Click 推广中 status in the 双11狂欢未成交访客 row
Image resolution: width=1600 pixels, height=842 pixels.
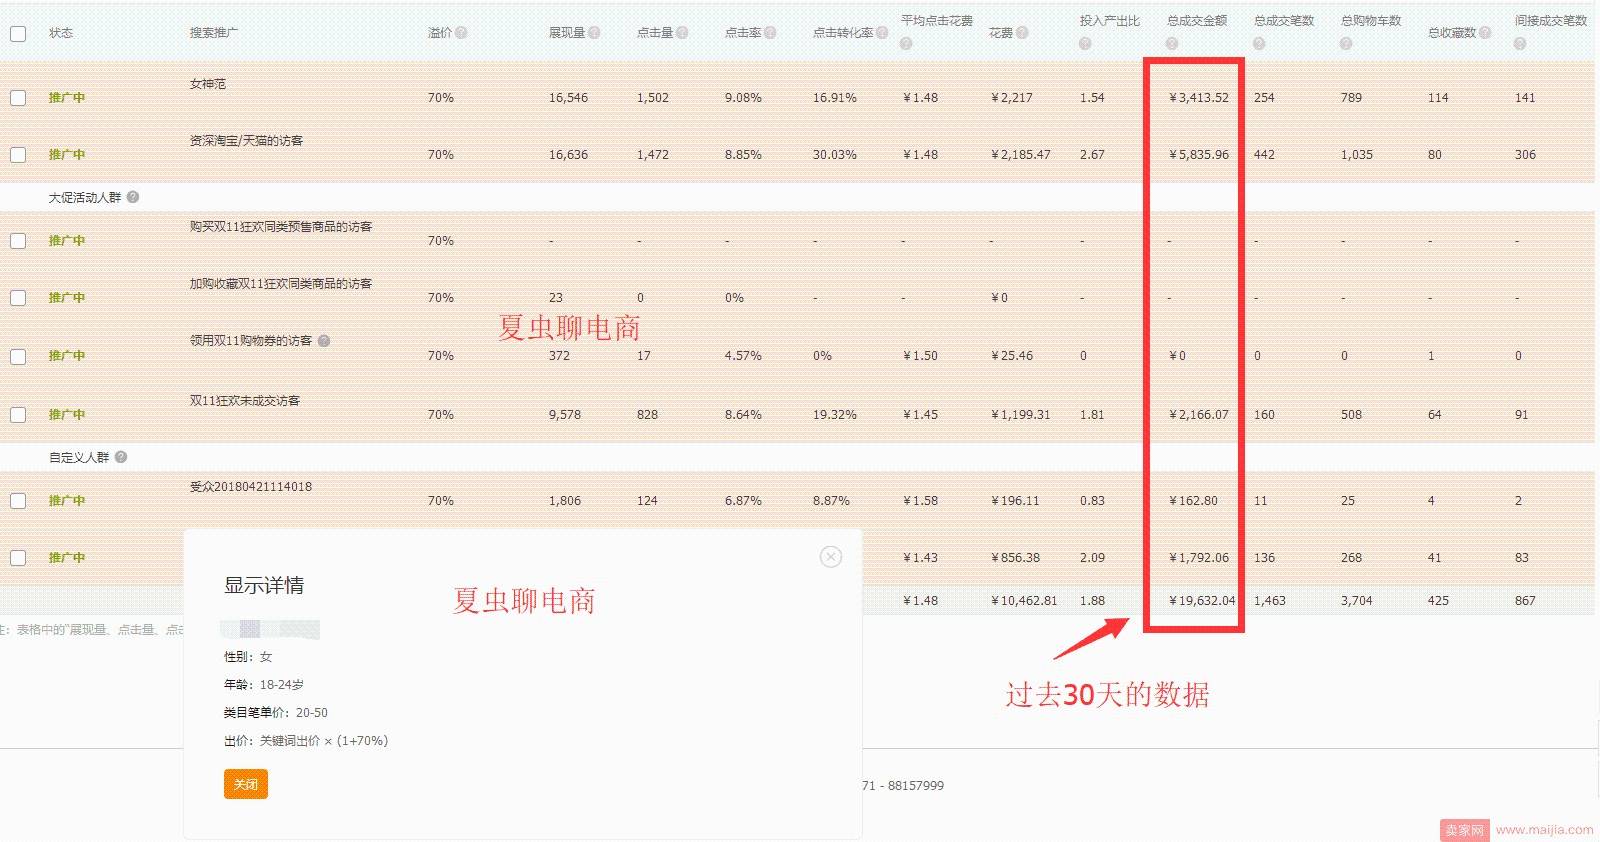click(67, 415)
